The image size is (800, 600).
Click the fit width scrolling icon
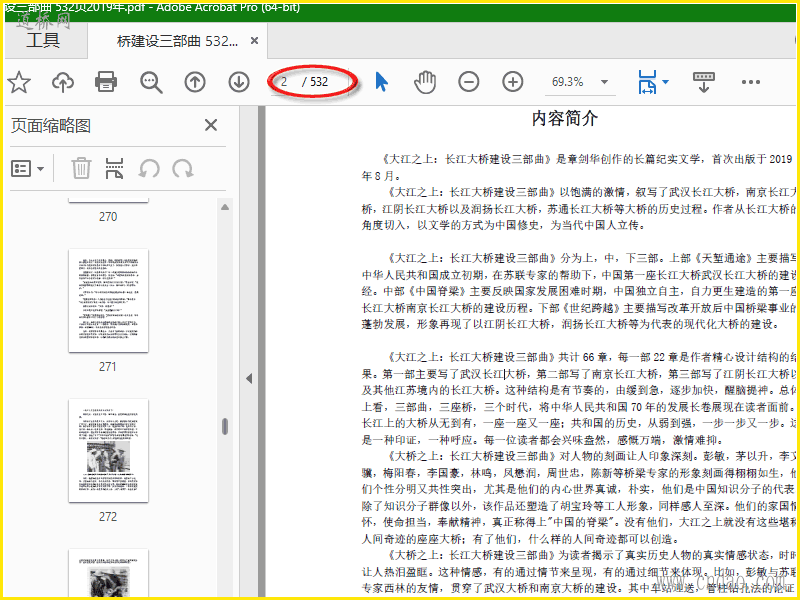click(647, 82)
